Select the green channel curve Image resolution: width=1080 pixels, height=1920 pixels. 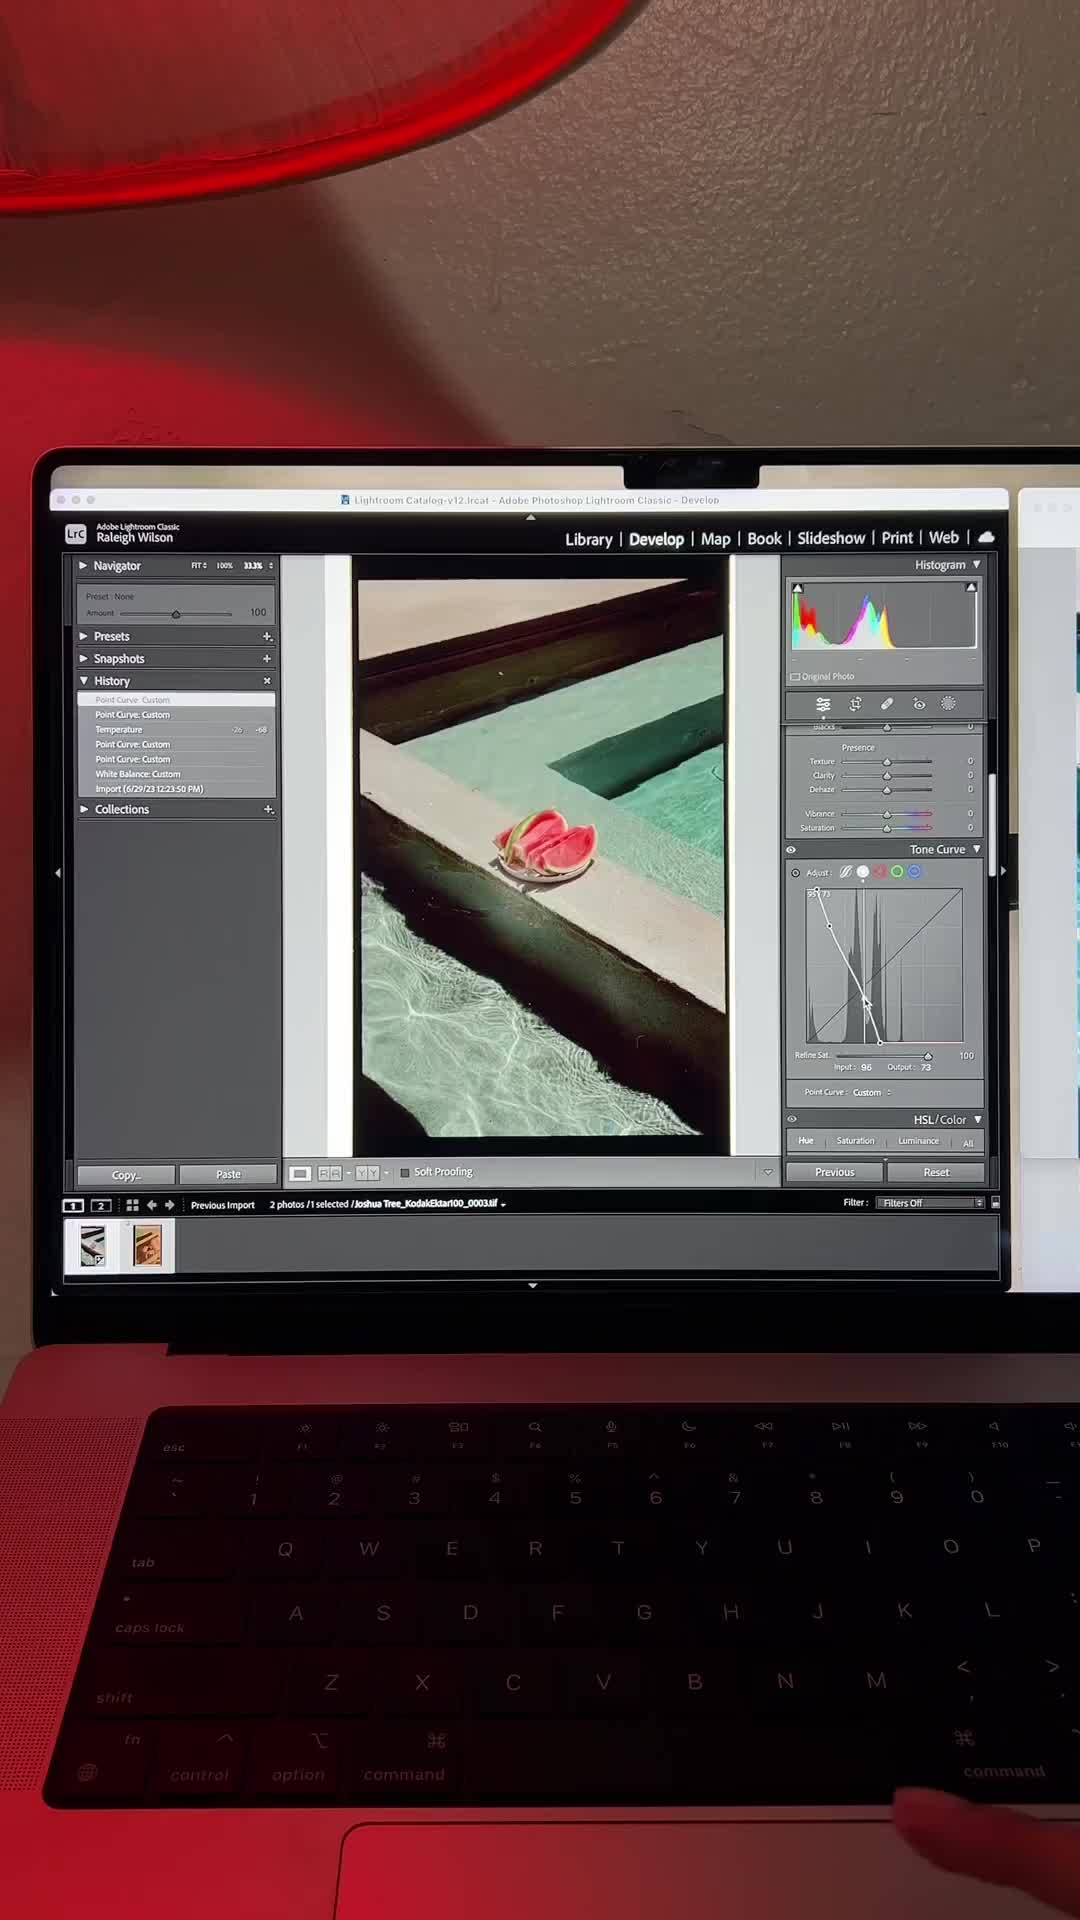pos(897,872)
